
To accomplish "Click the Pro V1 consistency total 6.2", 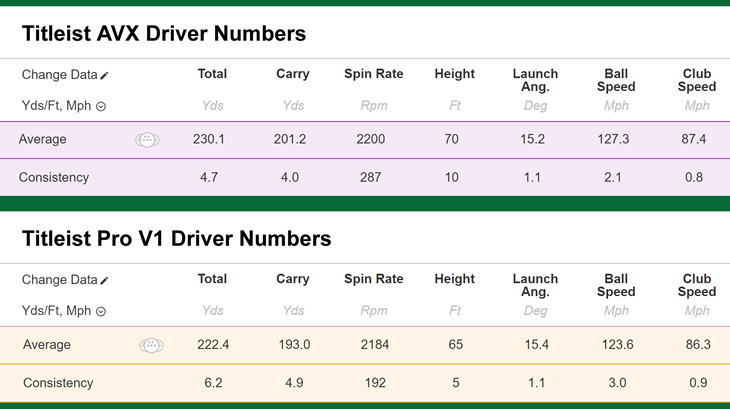I will [x=213, y=383].
